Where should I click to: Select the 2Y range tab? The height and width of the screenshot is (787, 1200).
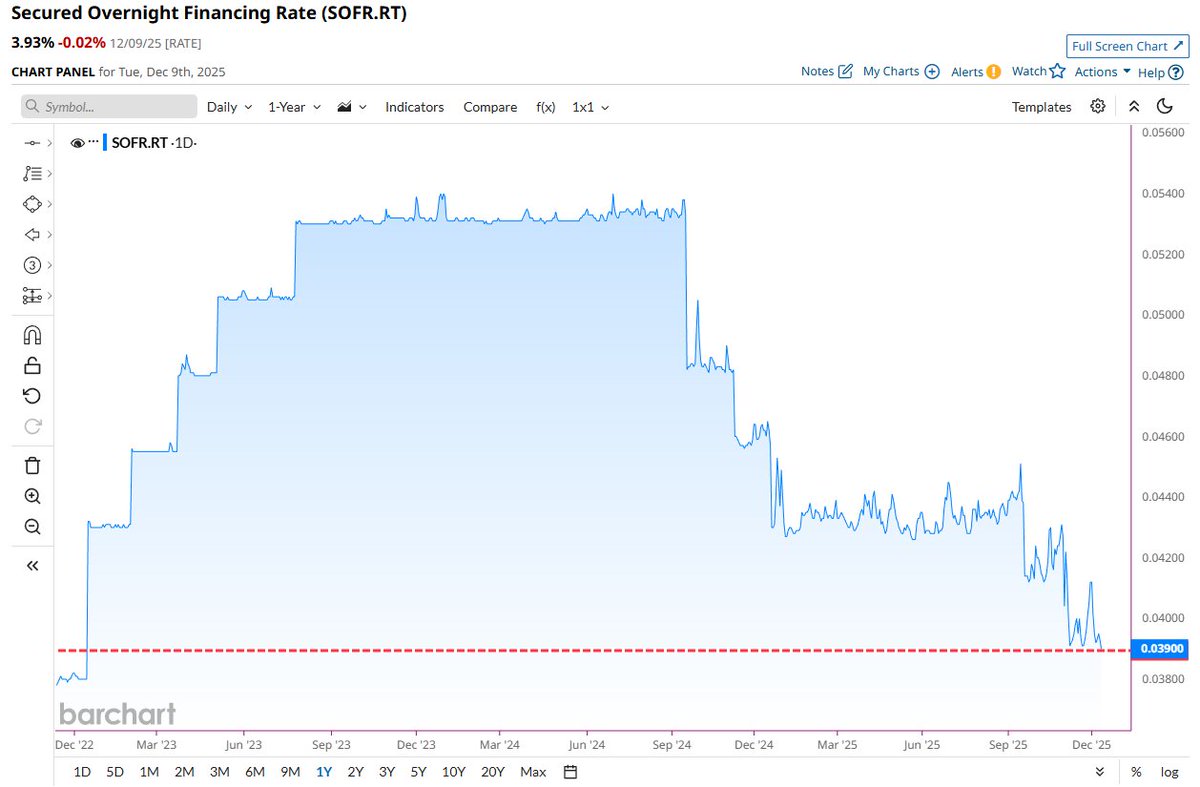point(355,772)
